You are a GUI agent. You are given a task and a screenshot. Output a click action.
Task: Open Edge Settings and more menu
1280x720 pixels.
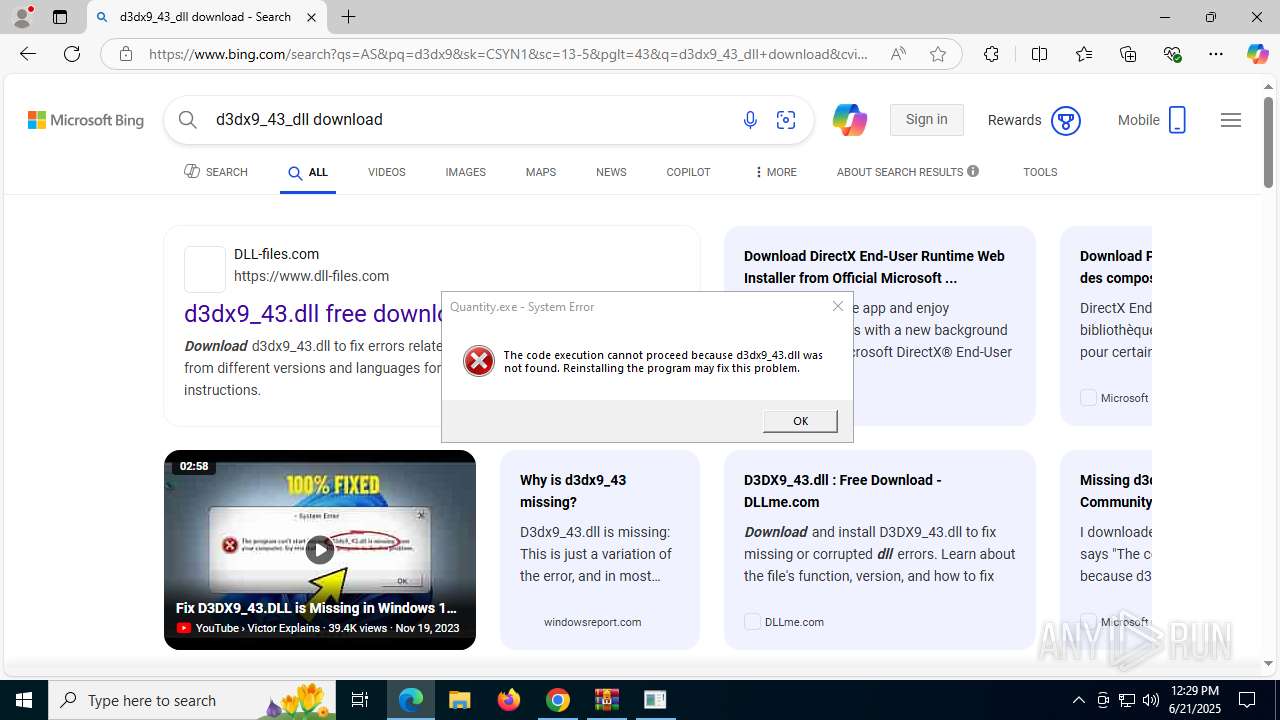1216,54
